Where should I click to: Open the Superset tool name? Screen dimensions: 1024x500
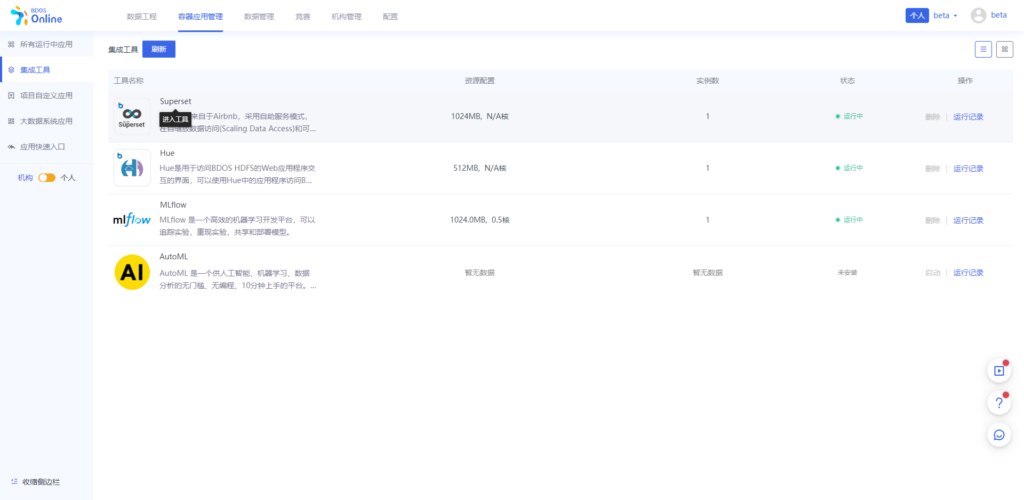pos(176,101)
